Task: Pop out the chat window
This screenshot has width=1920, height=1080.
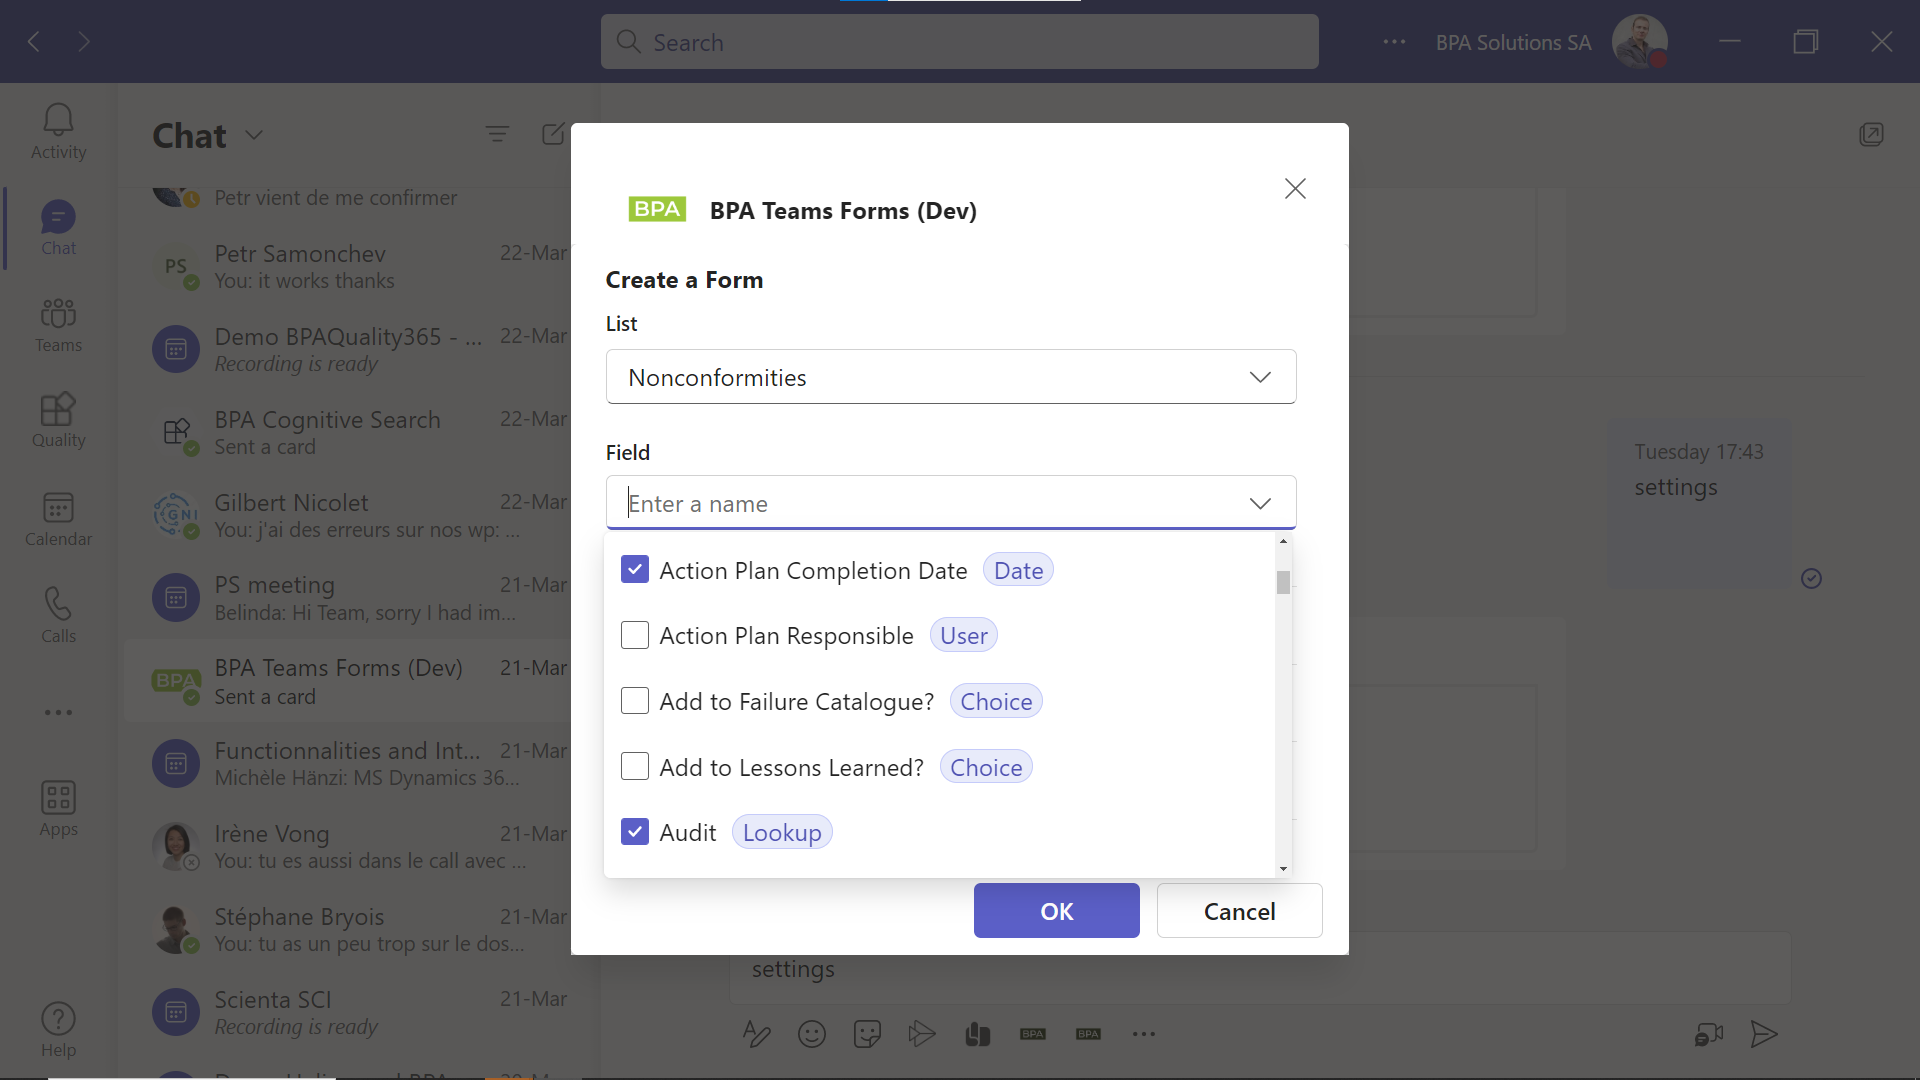Action: [x=1871, y=134]
